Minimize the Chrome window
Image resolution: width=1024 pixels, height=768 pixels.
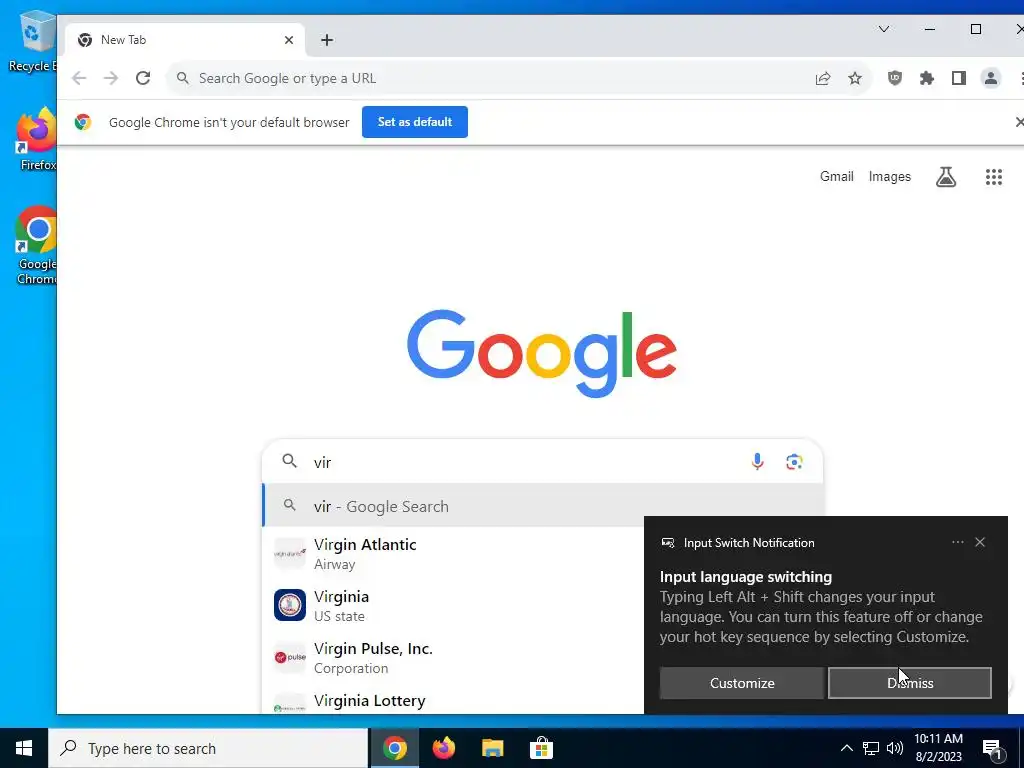930,29
